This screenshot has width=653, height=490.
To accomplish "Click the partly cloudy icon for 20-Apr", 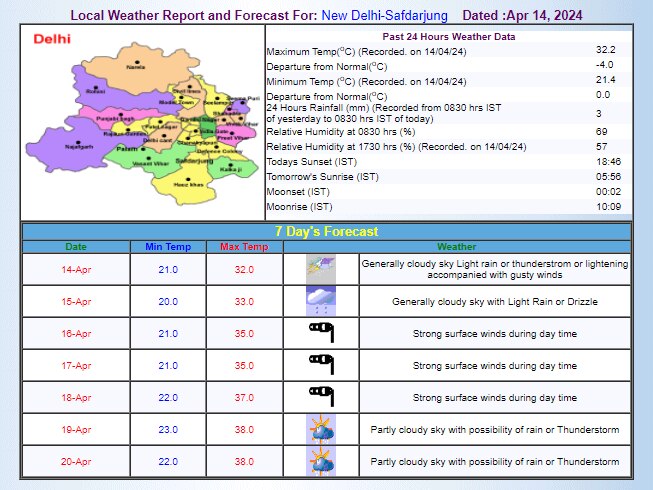I will 321,461.
